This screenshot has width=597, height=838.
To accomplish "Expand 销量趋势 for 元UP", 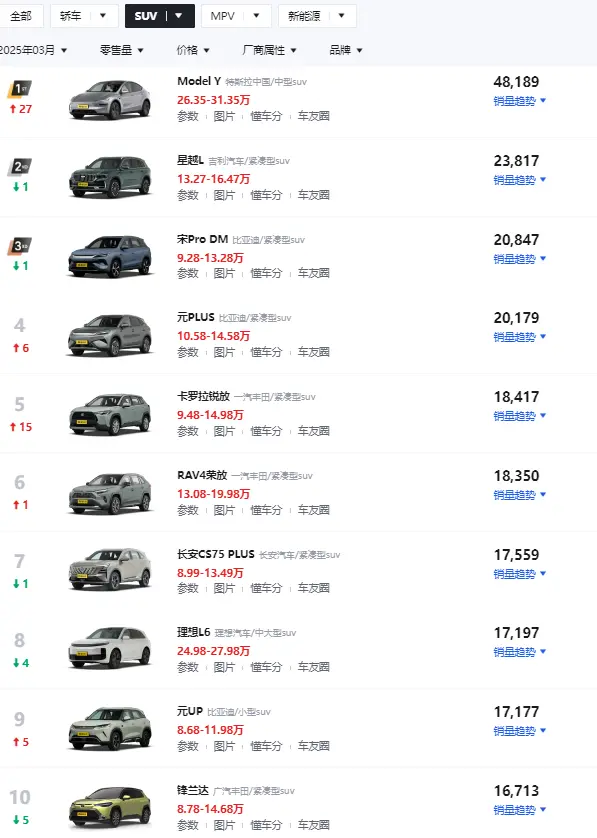I will 520,731.
